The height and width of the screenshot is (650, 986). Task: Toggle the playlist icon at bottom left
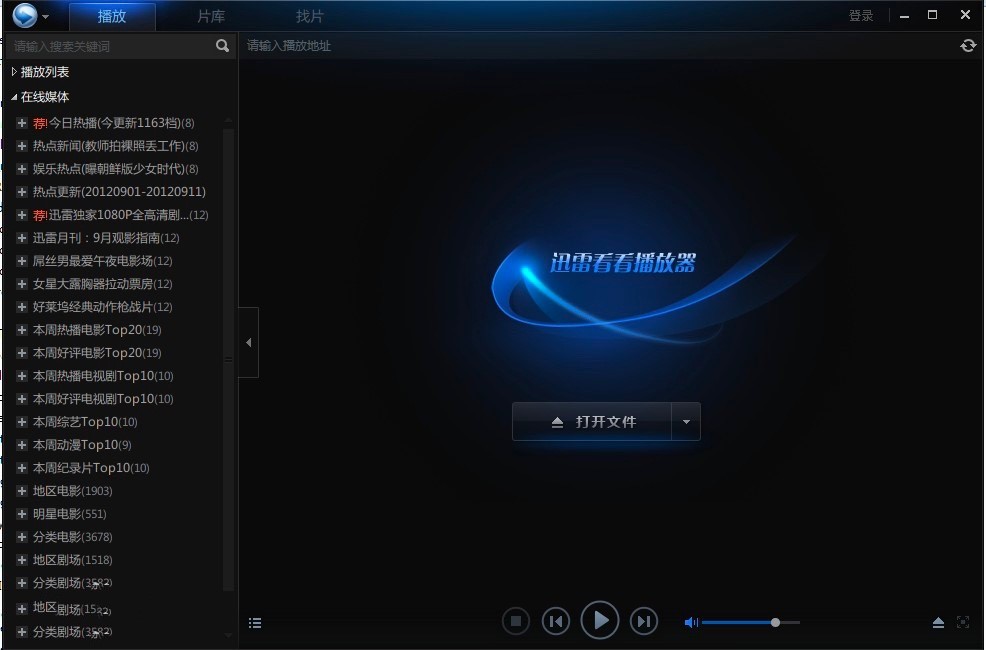tap(255, 623)
